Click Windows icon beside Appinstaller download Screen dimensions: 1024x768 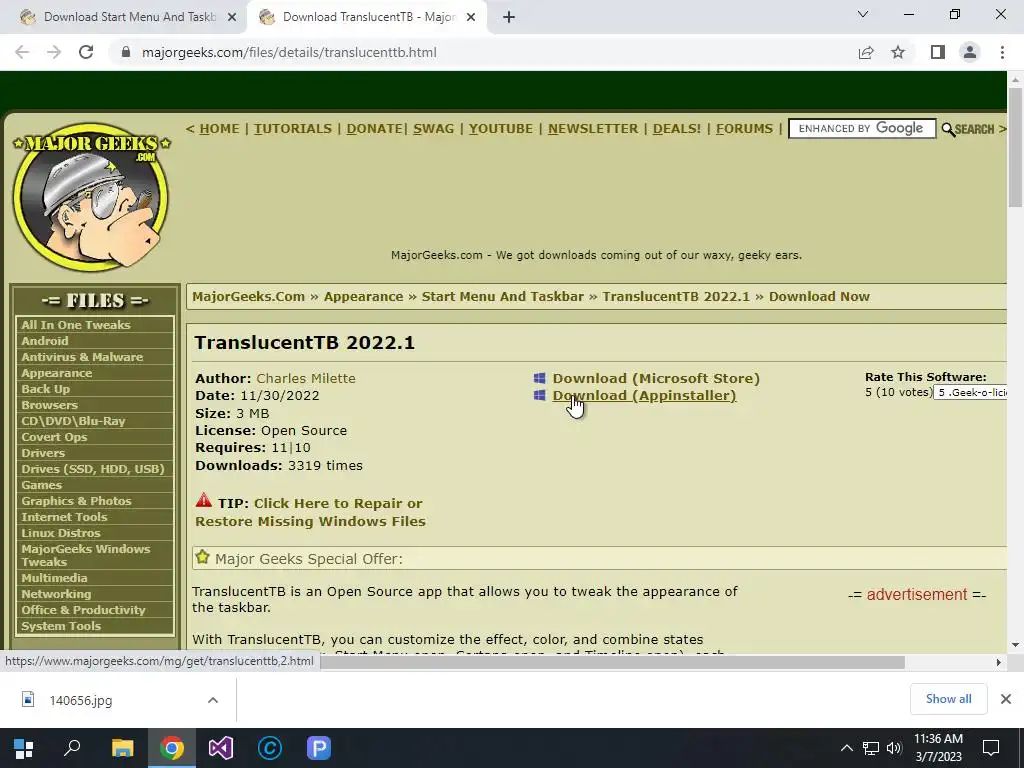pos(539,395)
